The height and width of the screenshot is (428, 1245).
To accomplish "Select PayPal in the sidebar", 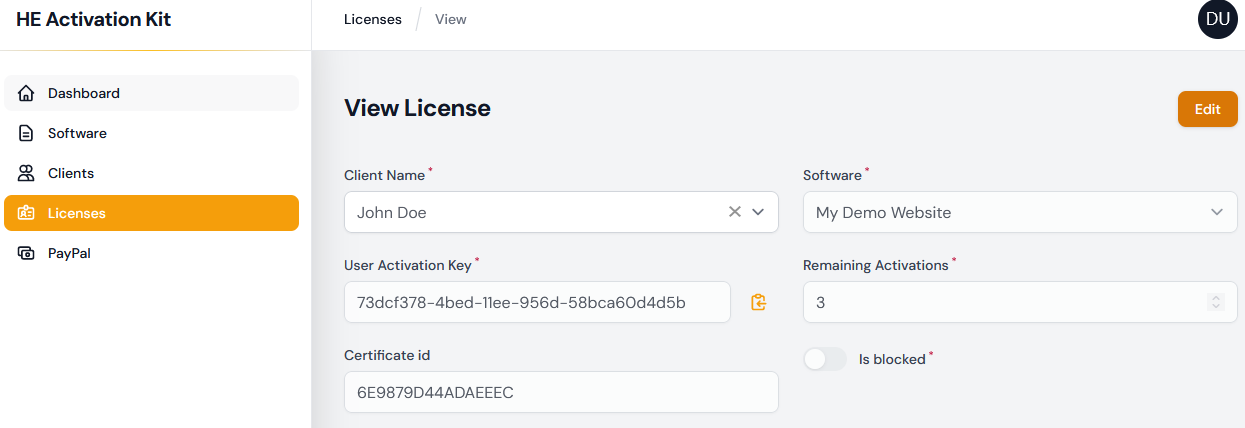I will pos(69,253).
